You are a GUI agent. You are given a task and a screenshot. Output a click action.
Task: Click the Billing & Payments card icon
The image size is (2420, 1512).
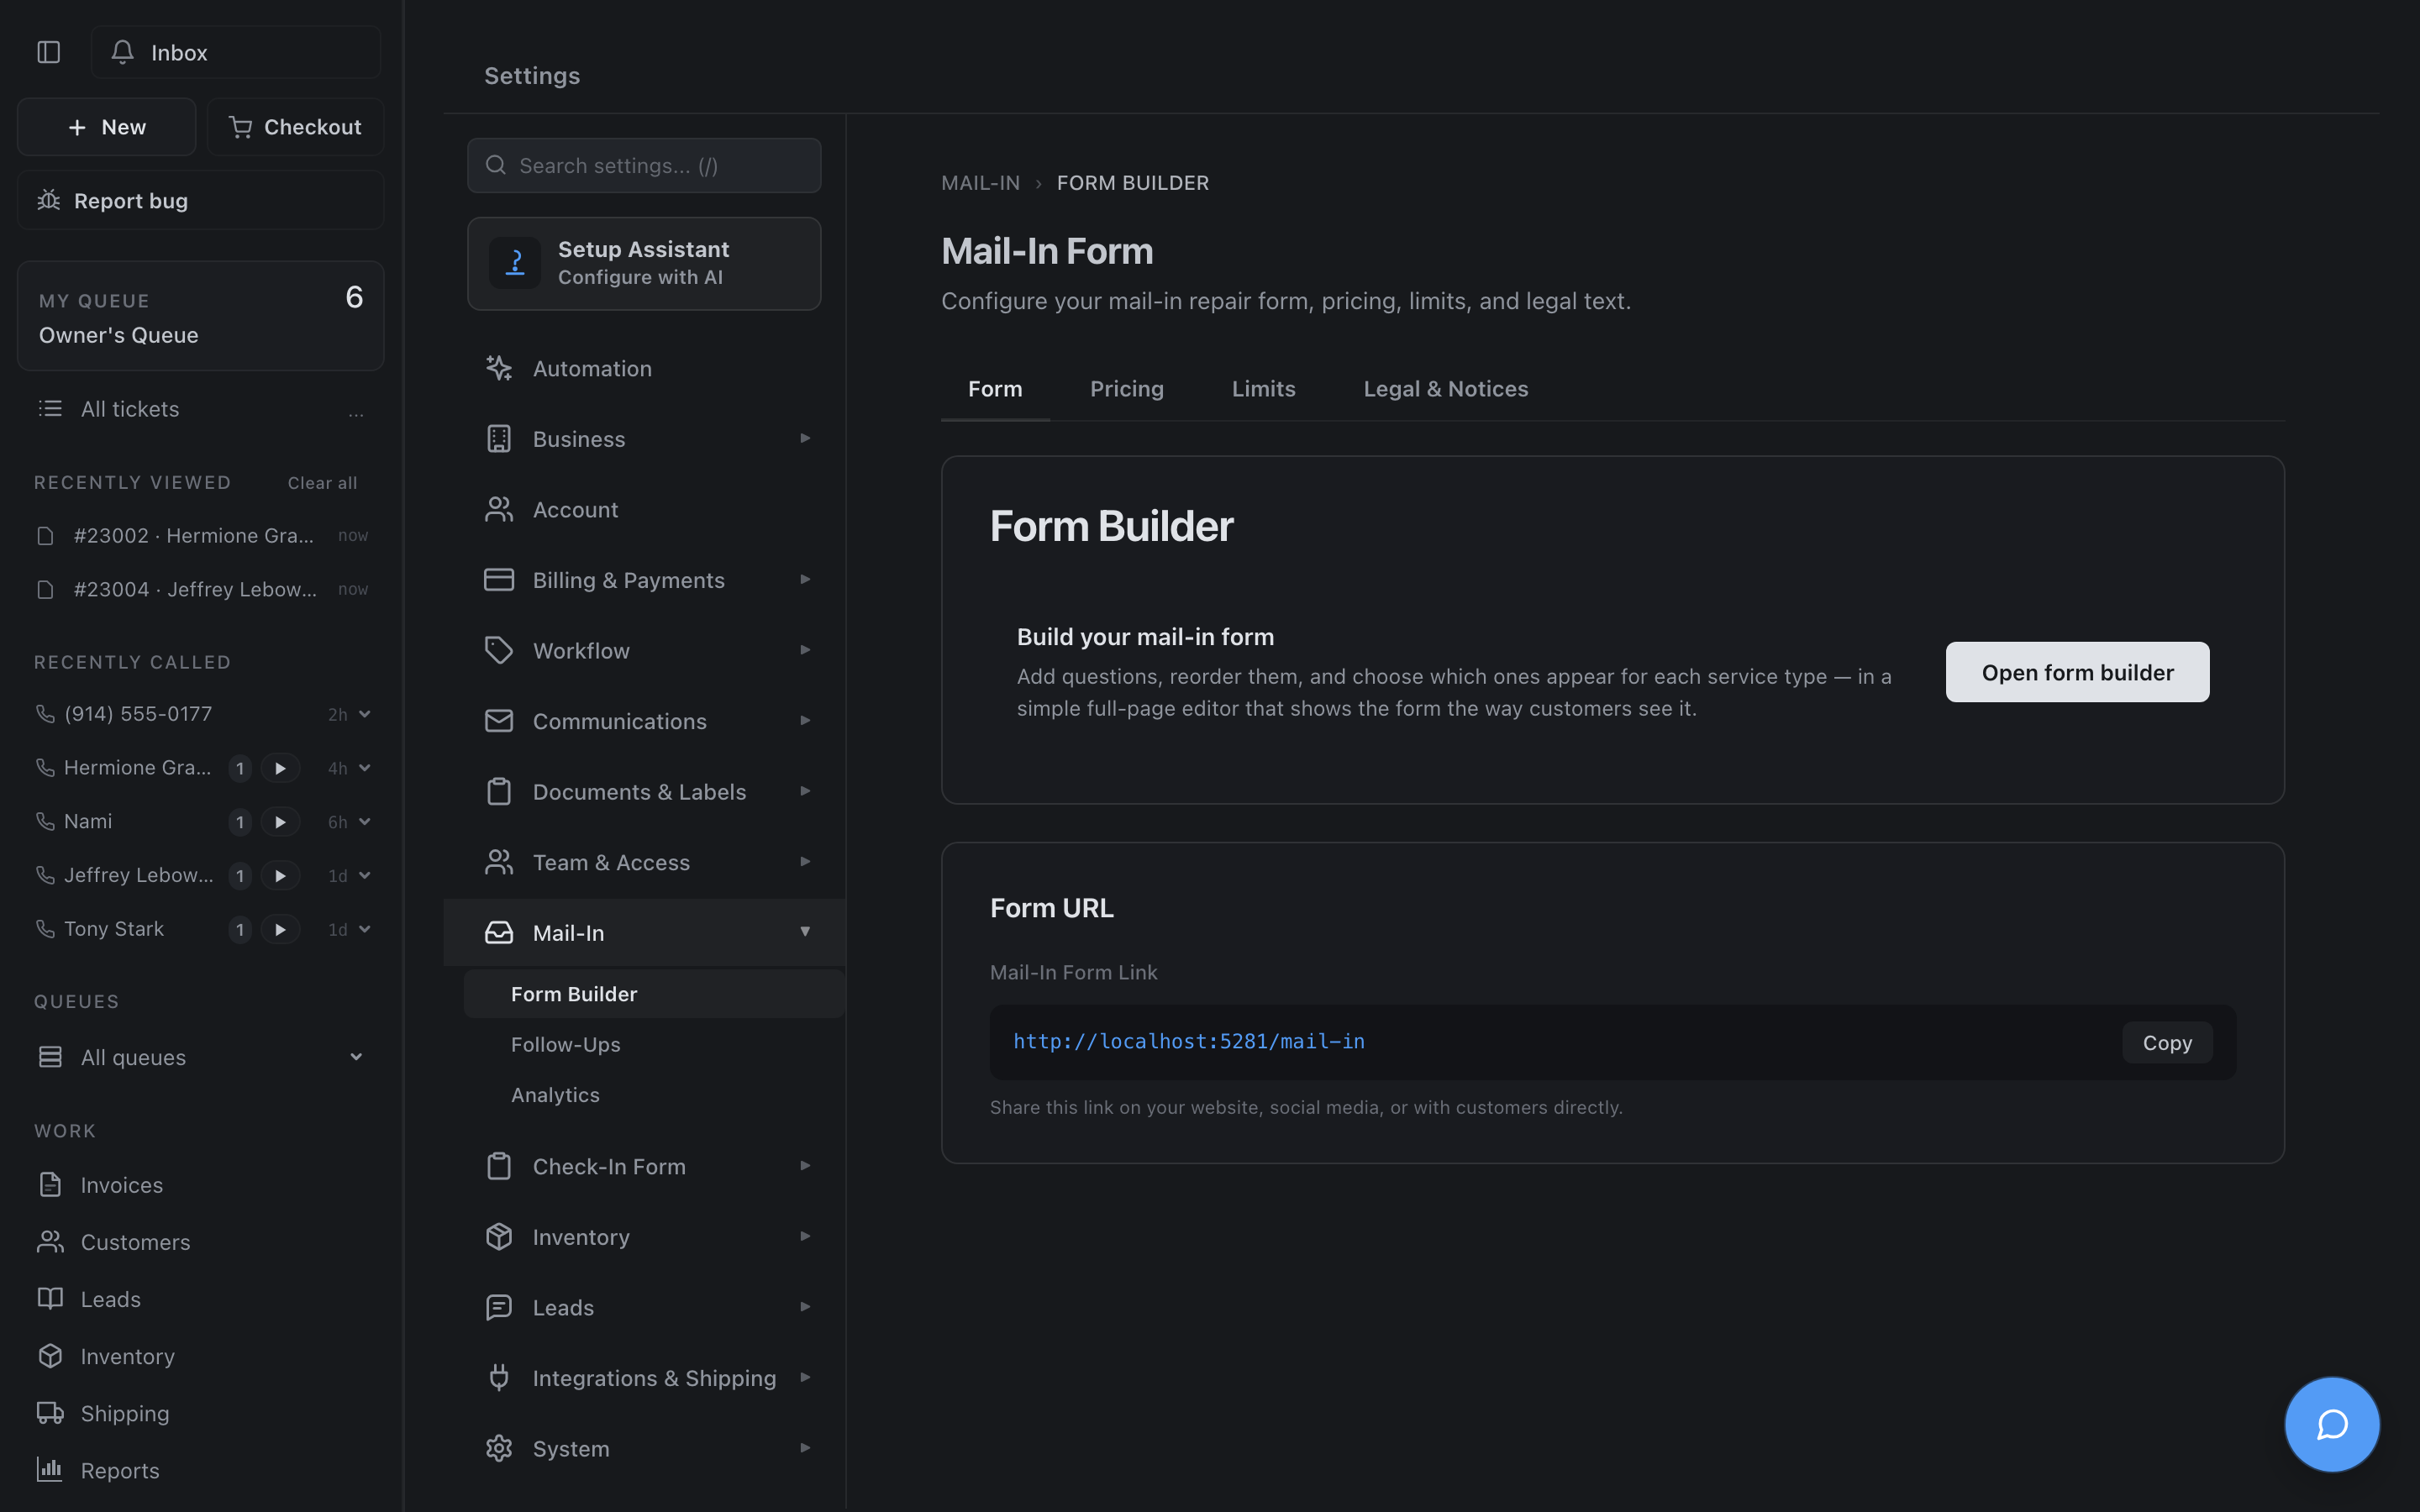(x=499, y=580)
